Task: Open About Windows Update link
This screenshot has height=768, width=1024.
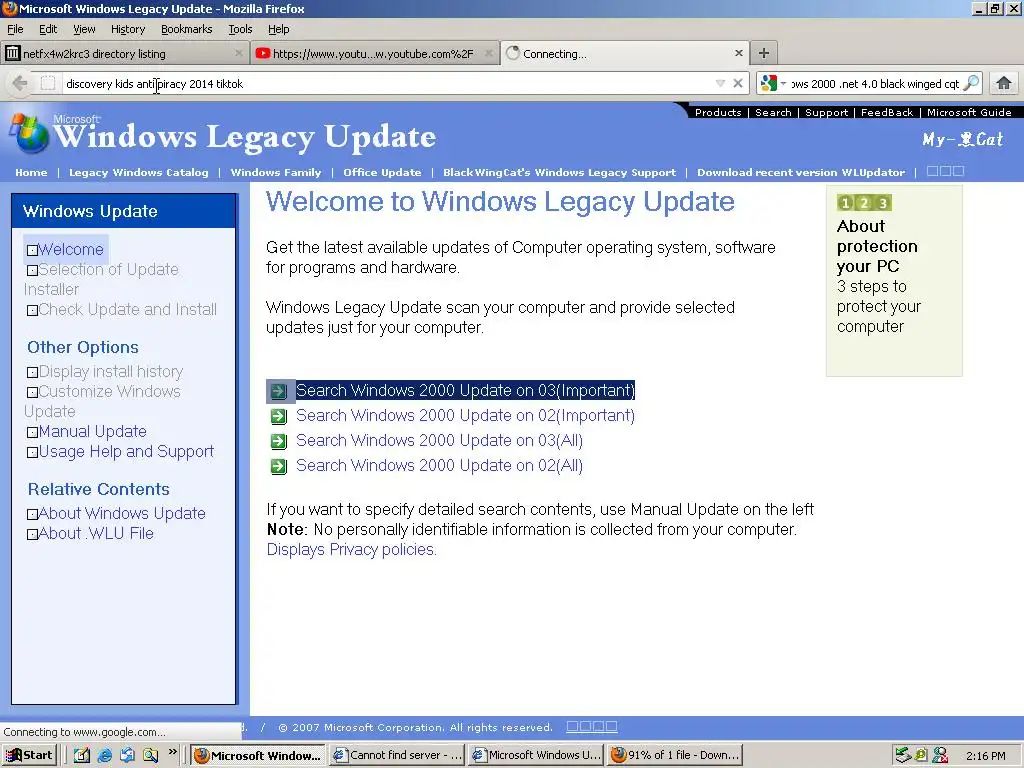Action: tap(121, 514)
